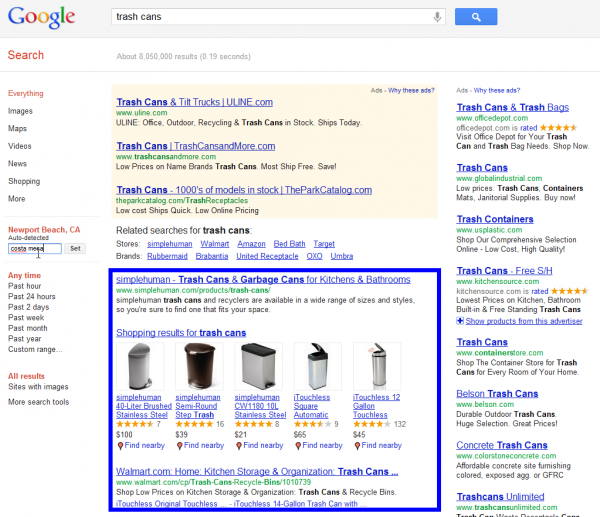Filter results by Past hour

pyautogui.click(x=24, y=286)
